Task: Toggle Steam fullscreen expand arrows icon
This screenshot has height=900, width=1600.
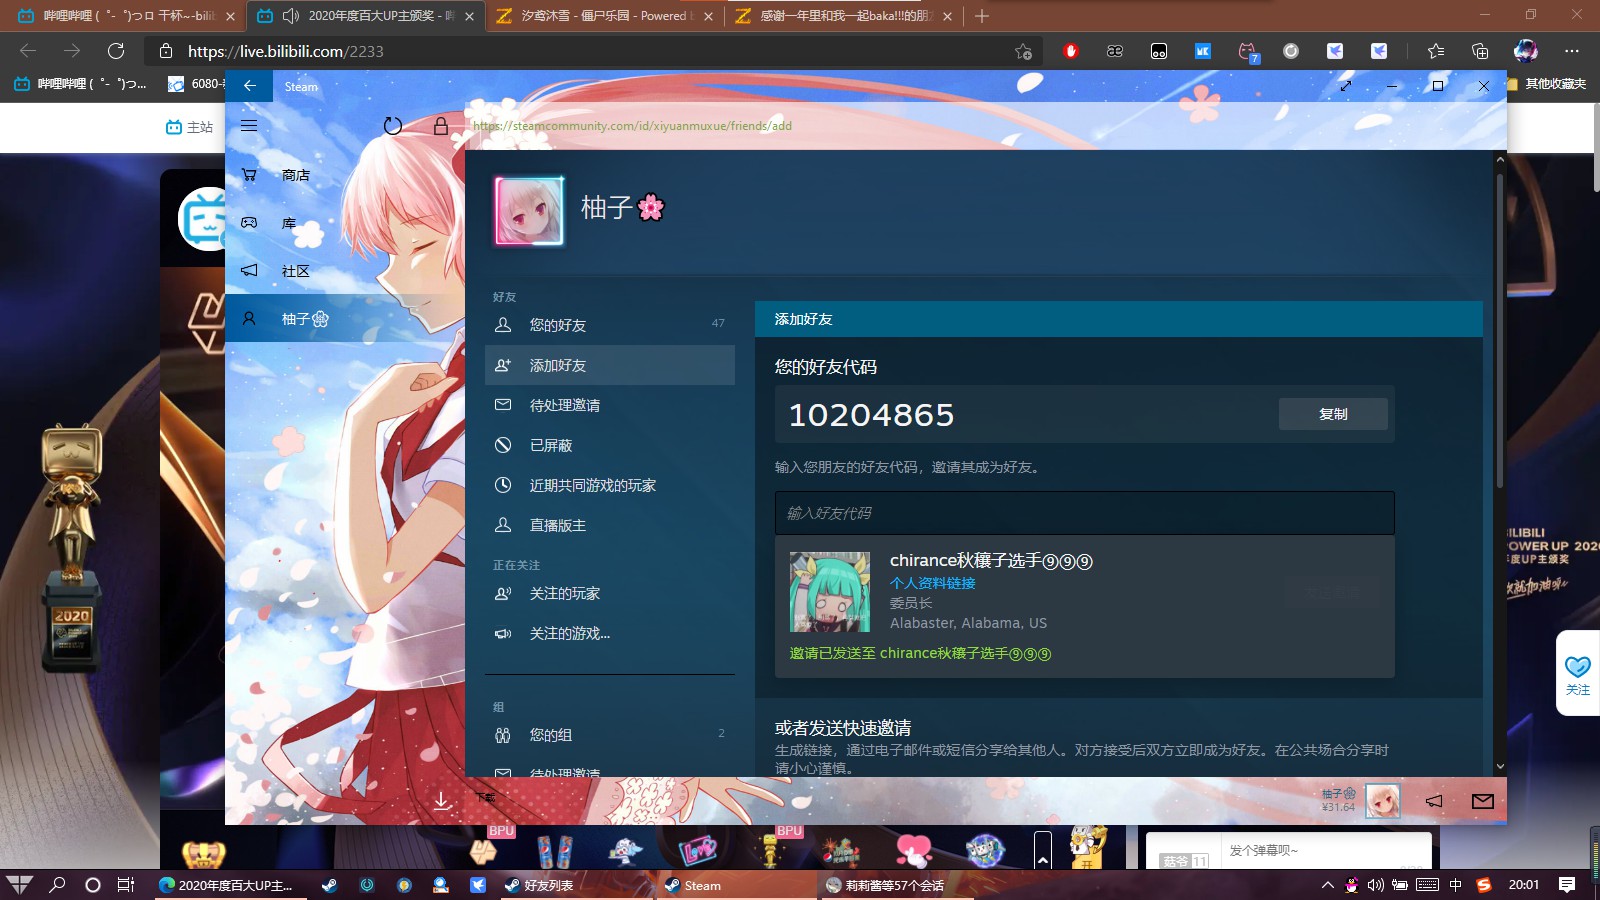Action: tap(1346, 86)
